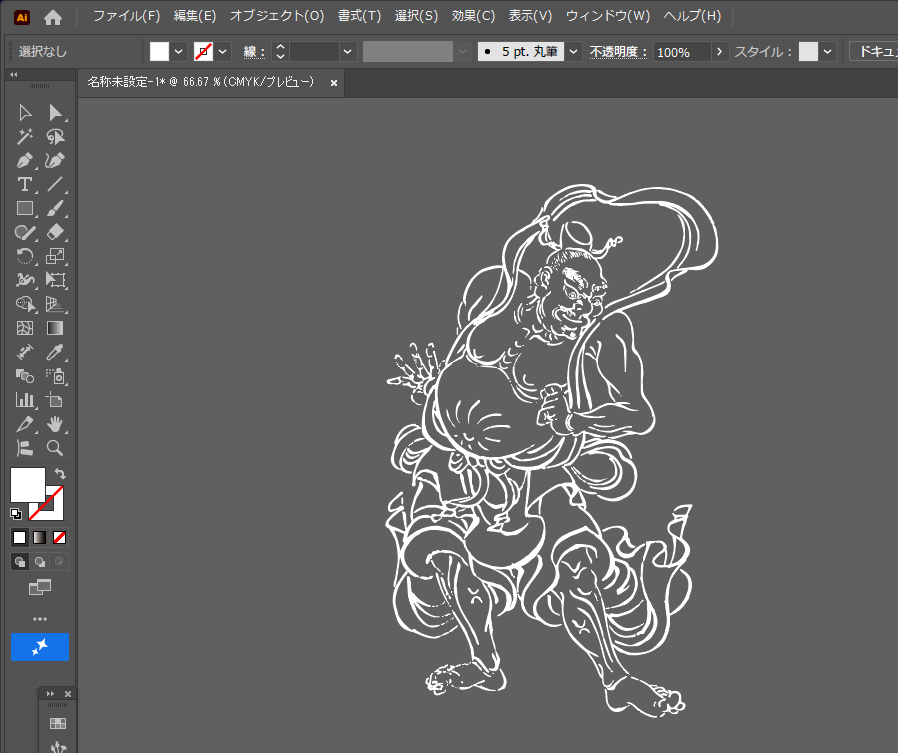Screen dimensions: 898x753
Task: Activate the Hand tool
Action: (56, 424)
